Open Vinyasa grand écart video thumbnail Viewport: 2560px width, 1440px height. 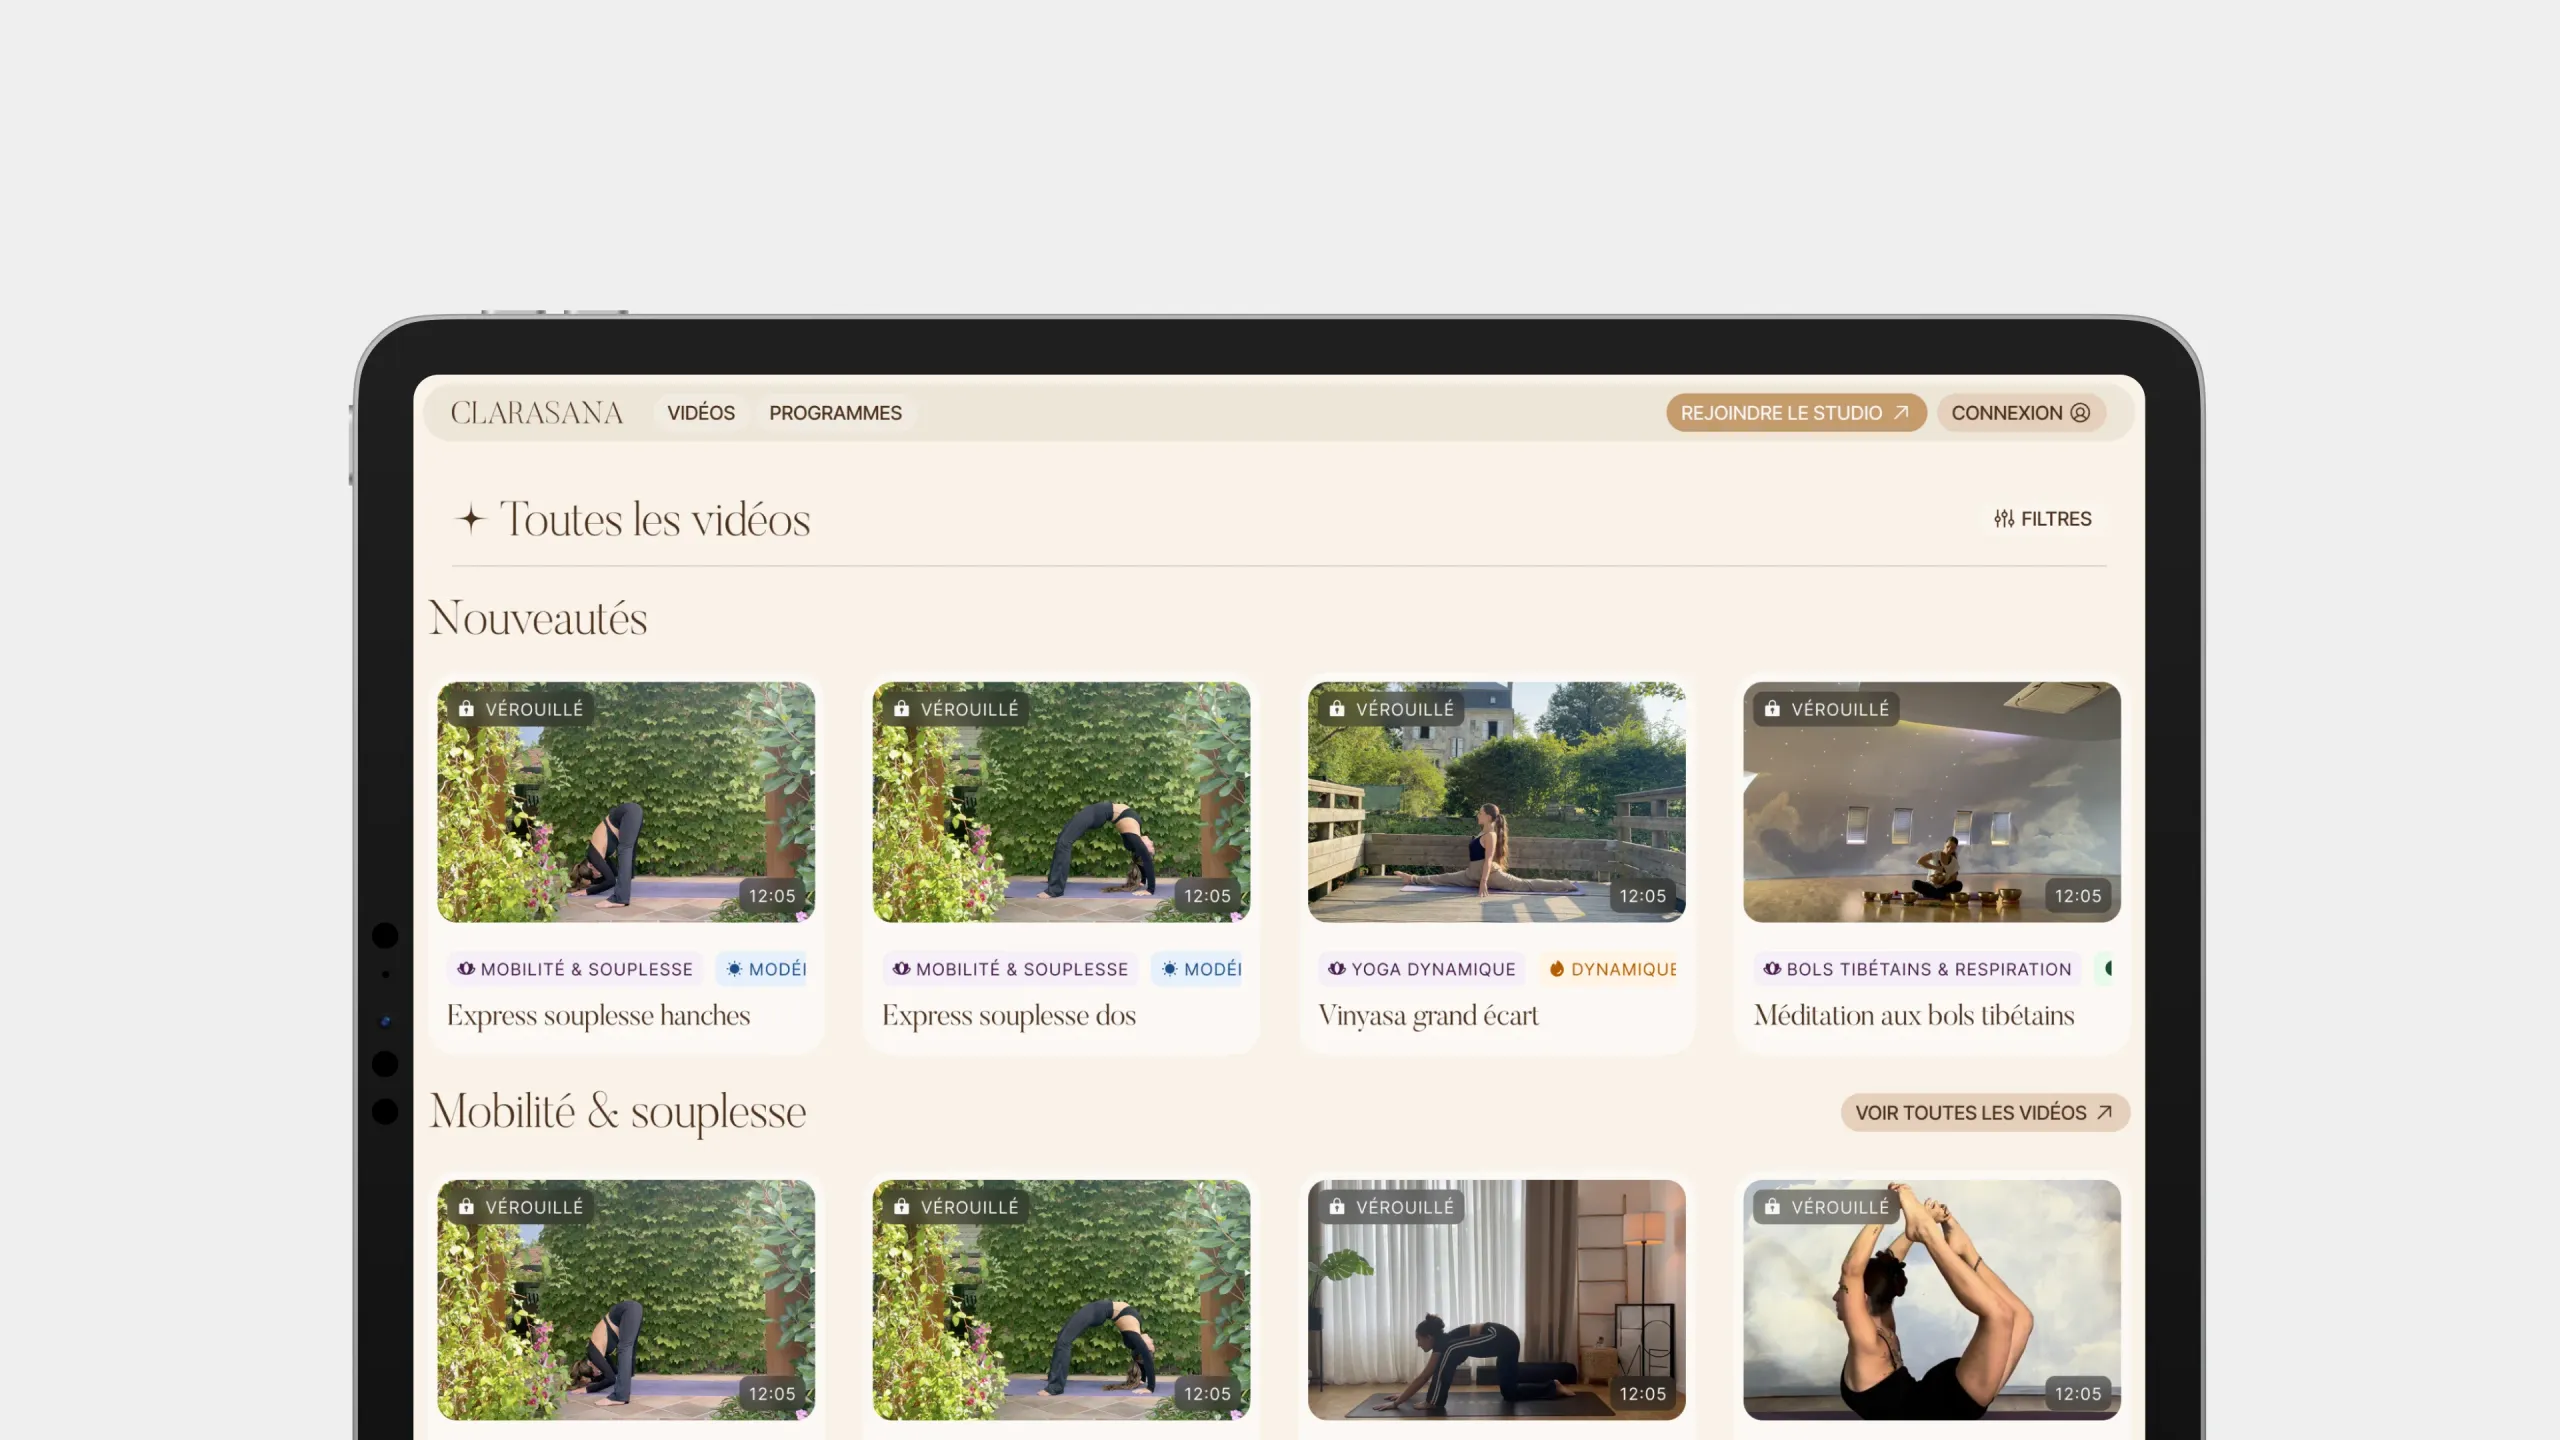1496,802
